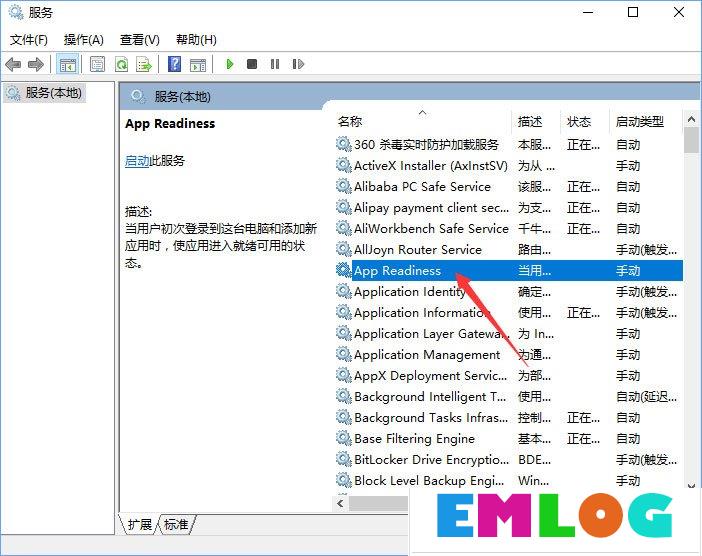This screenshot has height=556, width=702.
Task: Click the gear icon beside Background Tasks Infrastructure
Action: [343, 417]
